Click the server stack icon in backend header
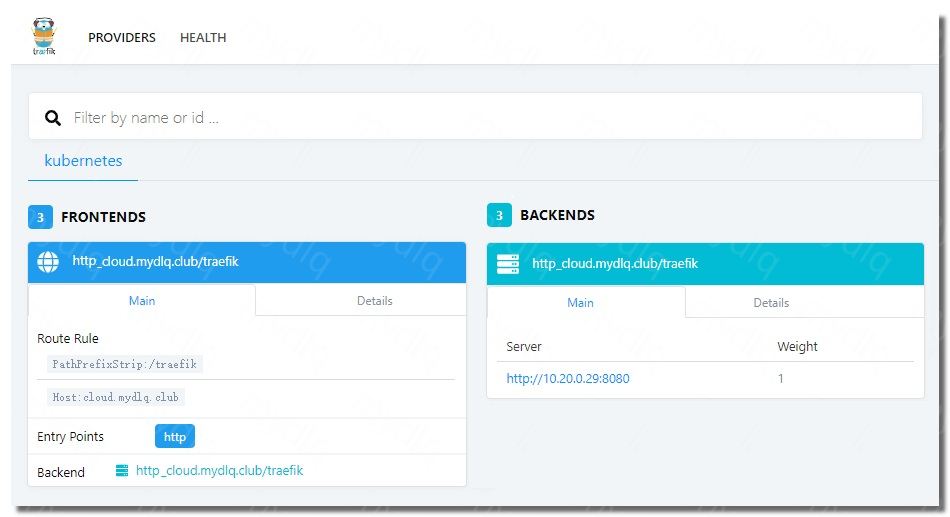 pos(508,264)
